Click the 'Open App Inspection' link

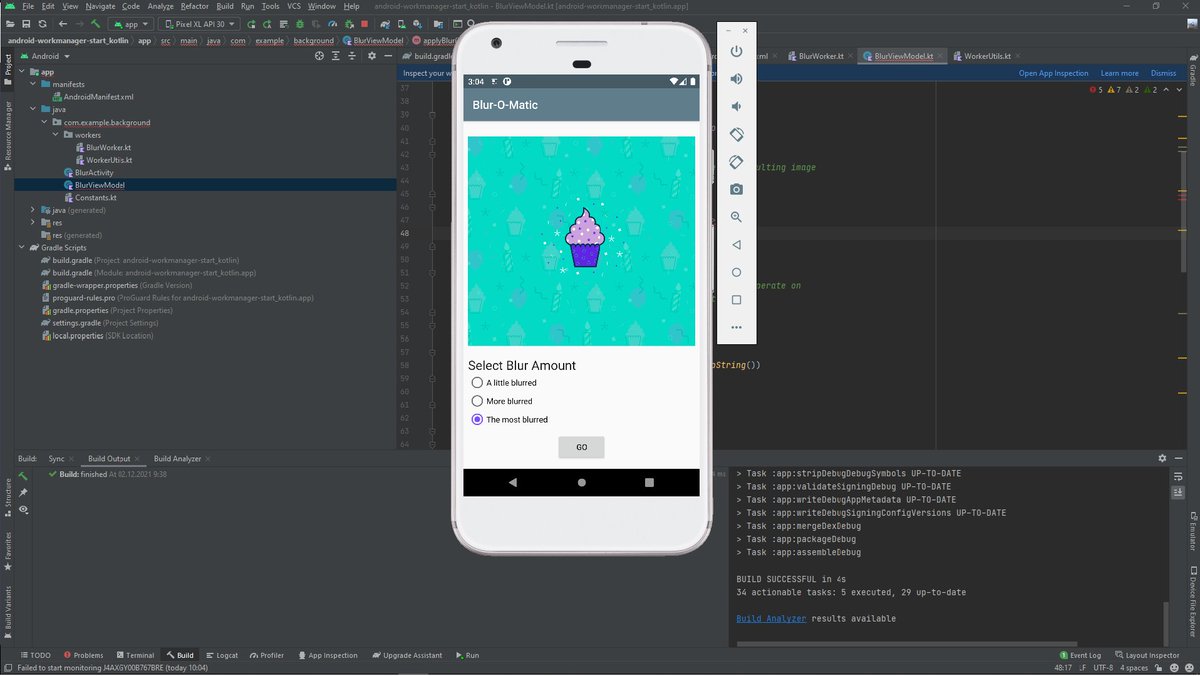coord(1053,73)
